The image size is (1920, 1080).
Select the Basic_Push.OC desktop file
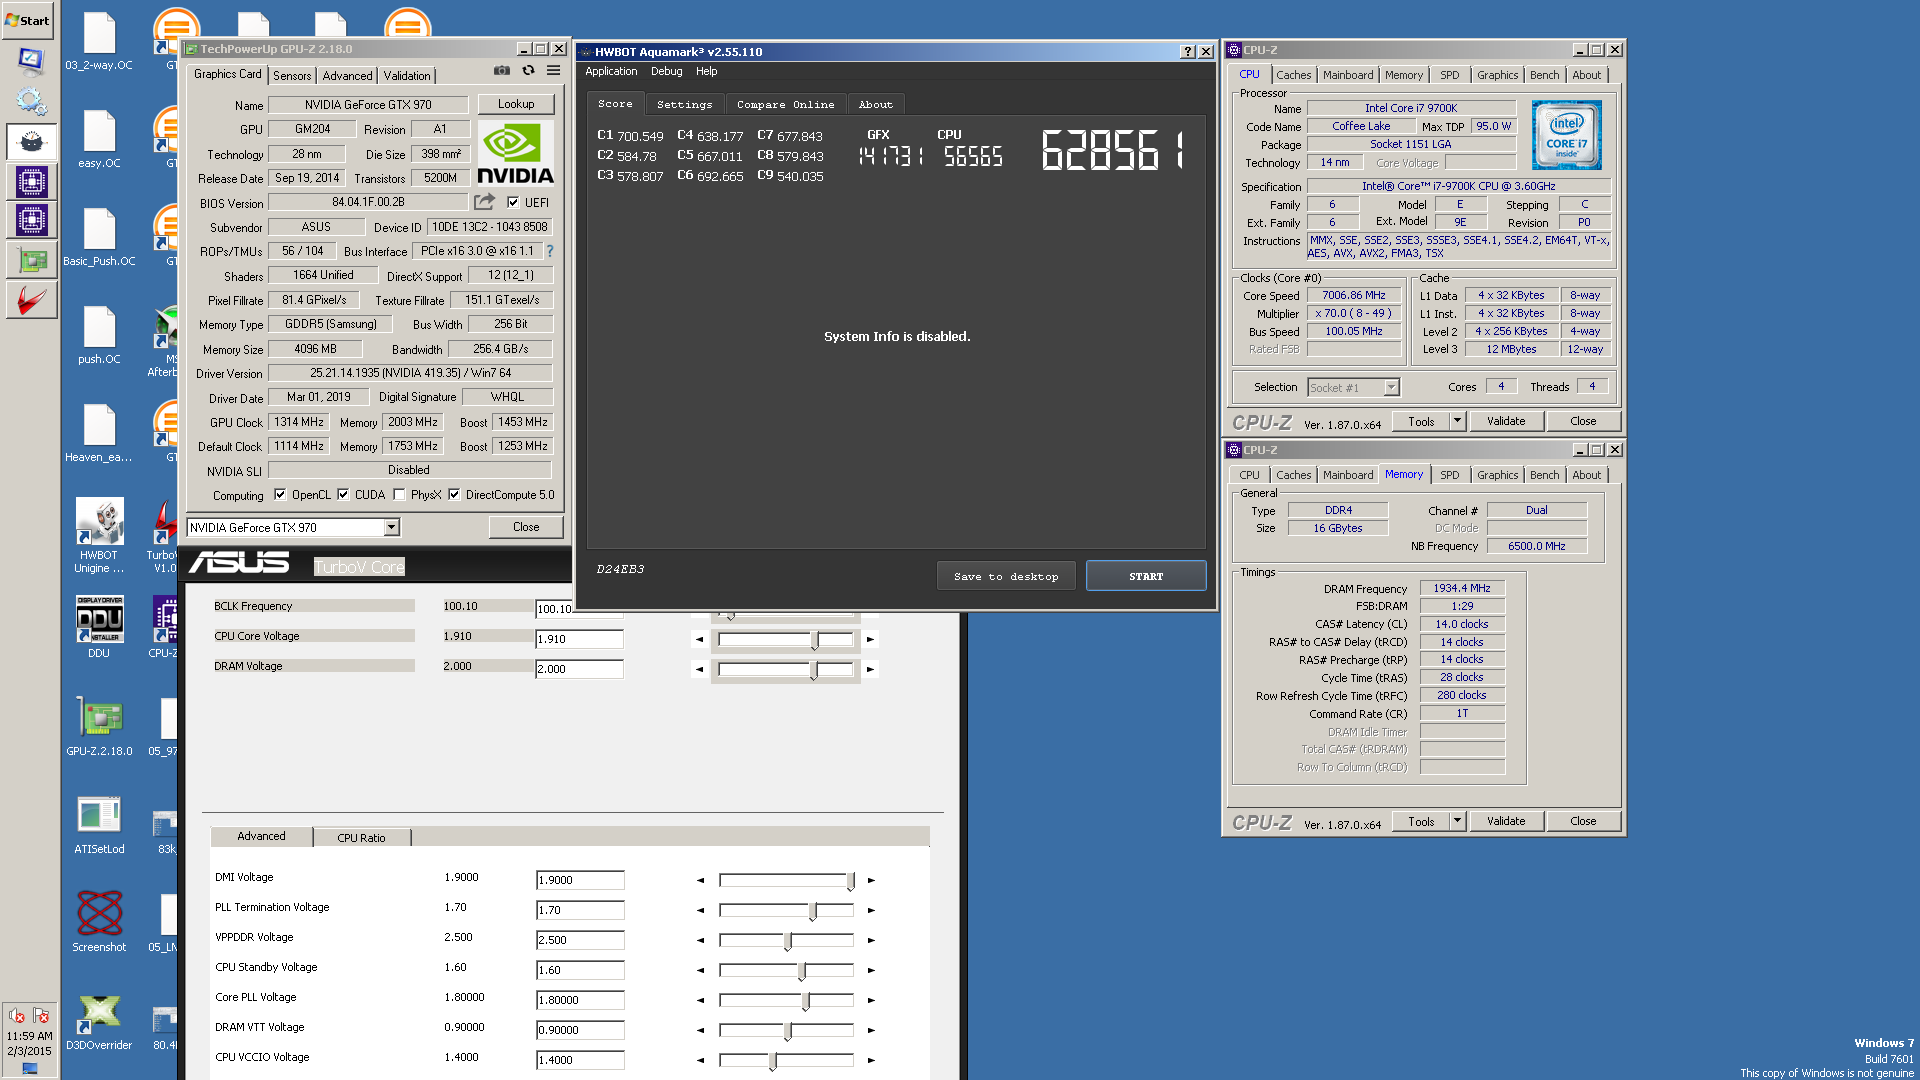click(x=99, y=237)
